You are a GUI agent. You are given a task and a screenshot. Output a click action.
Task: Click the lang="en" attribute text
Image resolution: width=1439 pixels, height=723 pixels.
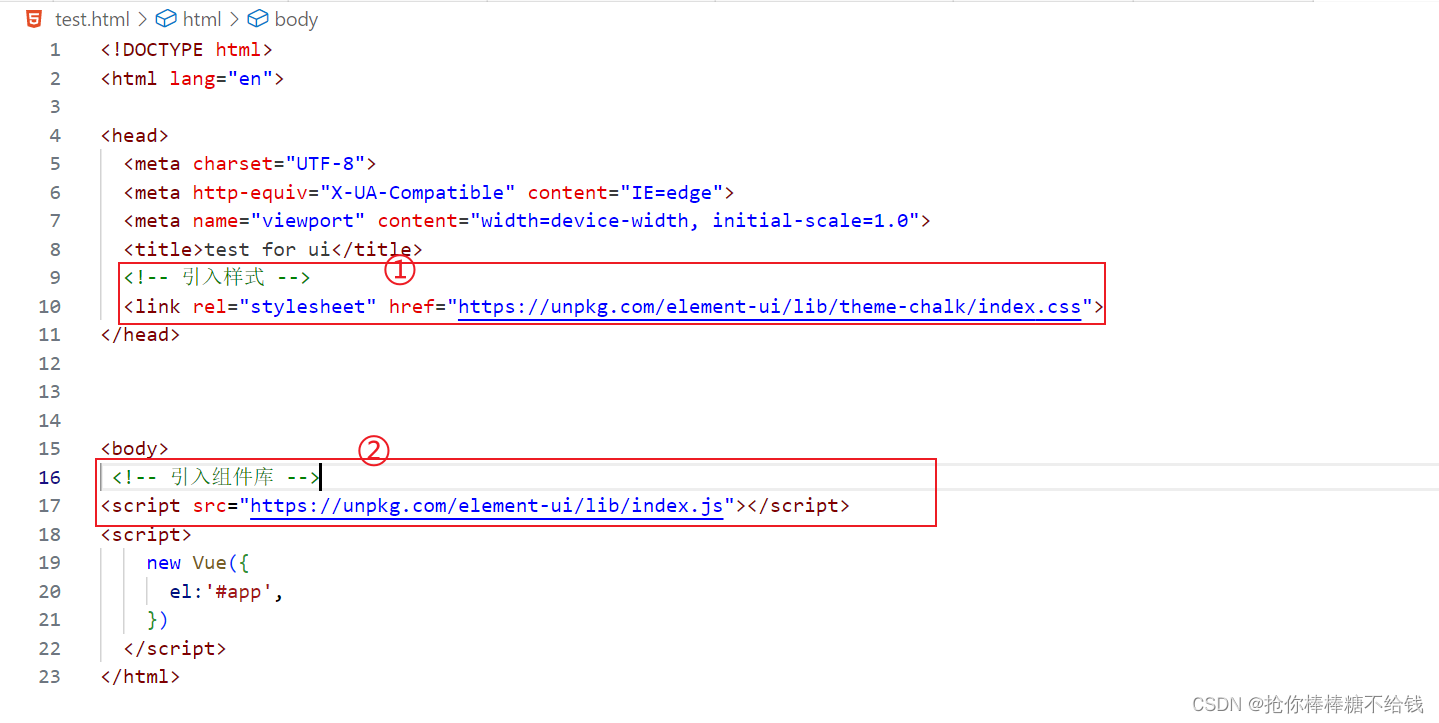click(221, 78)
